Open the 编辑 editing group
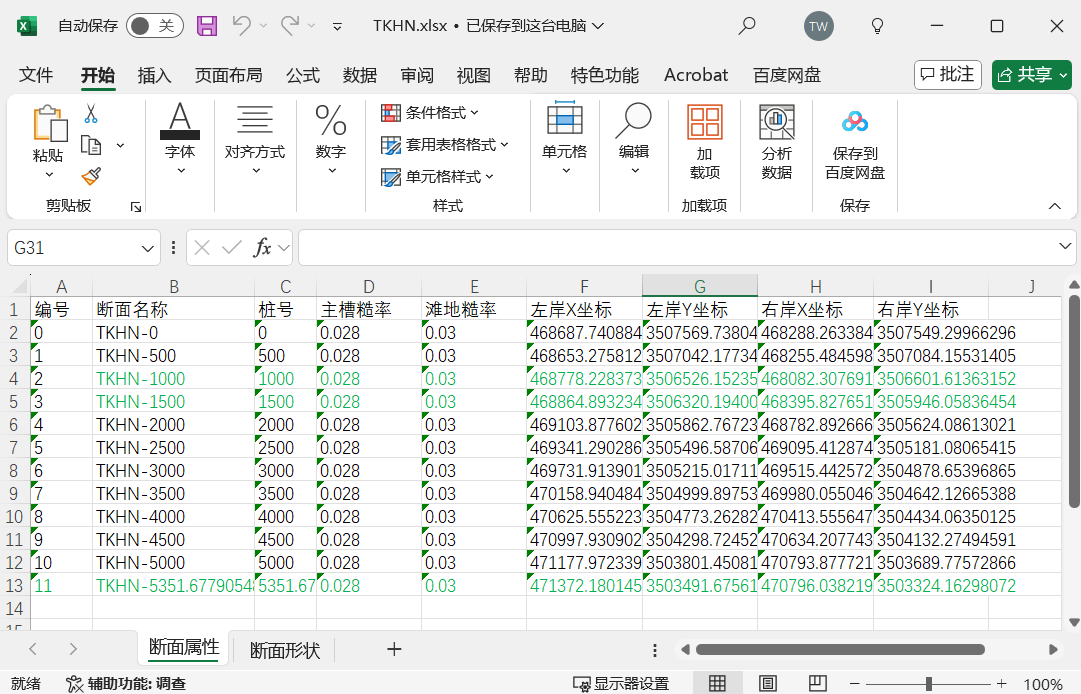The width and height of the screenshot is (1081, 694). [x=634, y=138]
